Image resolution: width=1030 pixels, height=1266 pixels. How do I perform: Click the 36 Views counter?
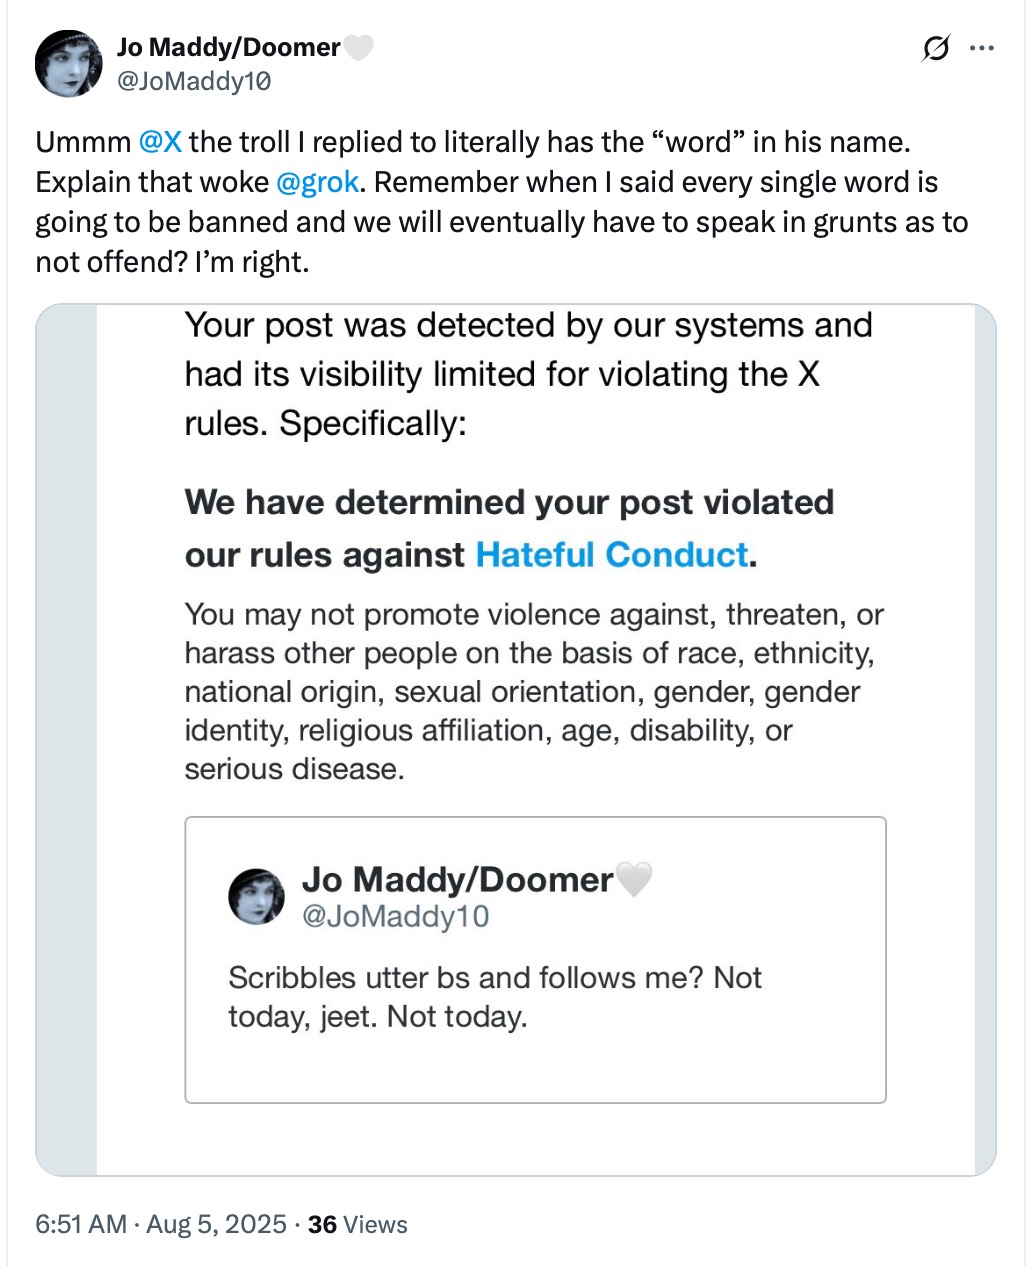358,1224
